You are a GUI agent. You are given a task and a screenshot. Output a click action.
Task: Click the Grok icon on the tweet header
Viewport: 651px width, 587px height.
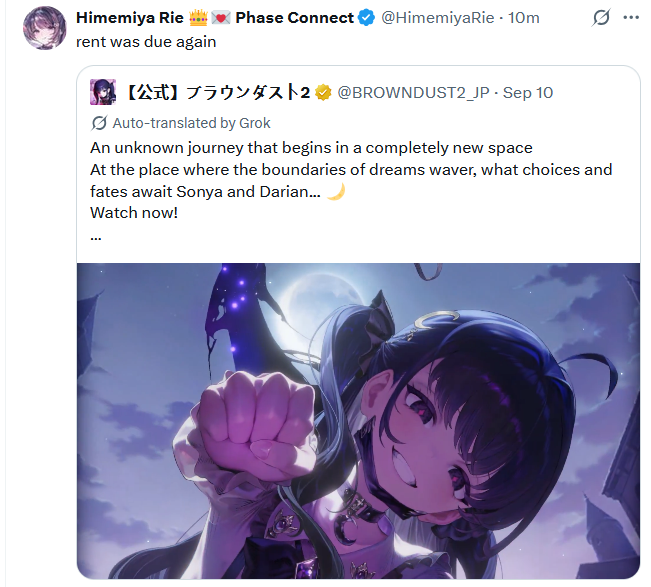tap(601, 18)
